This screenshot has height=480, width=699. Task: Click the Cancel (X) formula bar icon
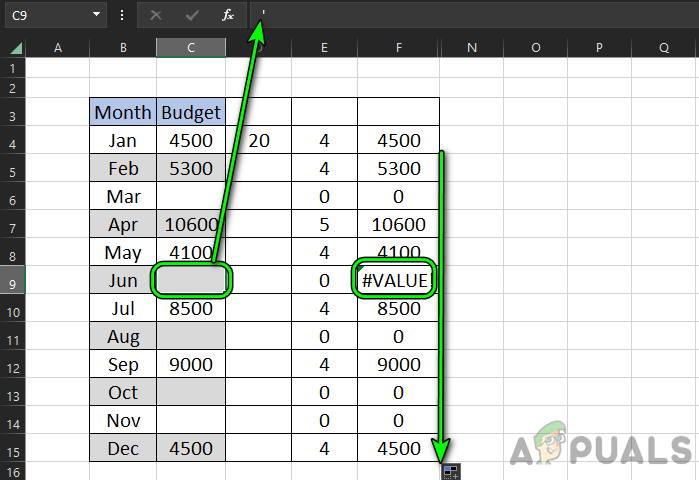point(156,15)
